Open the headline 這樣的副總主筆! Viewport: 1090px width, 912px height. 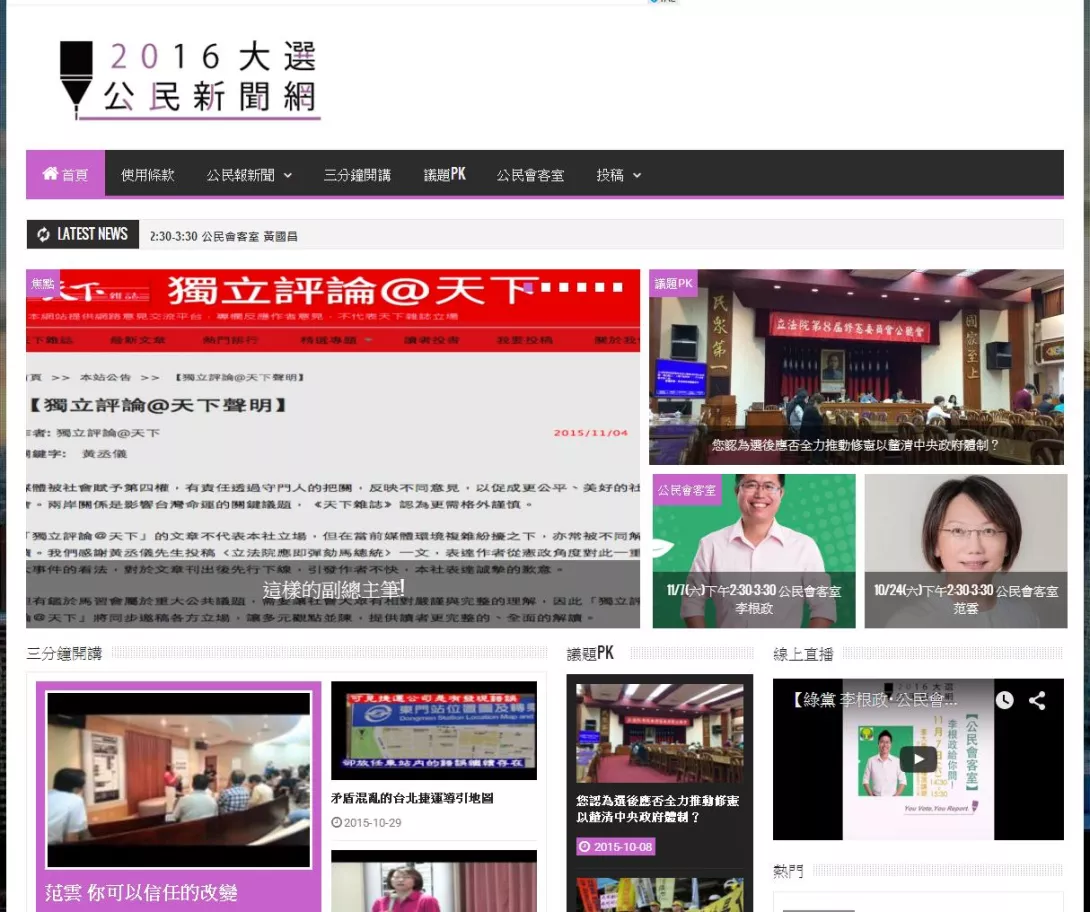click(x=334, y=589)
